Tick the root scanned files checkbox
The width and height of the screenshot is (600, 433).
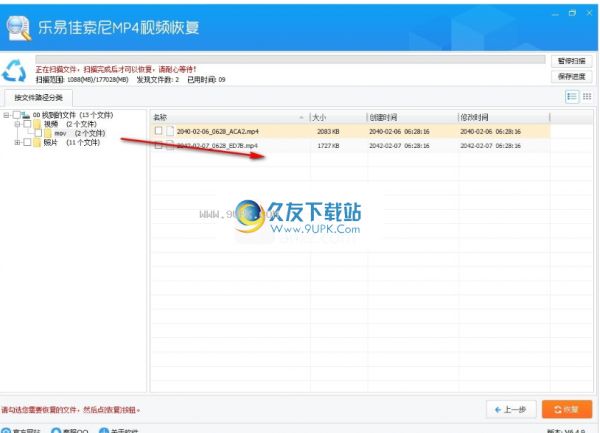pyautogui.click(x=16, y=115)
